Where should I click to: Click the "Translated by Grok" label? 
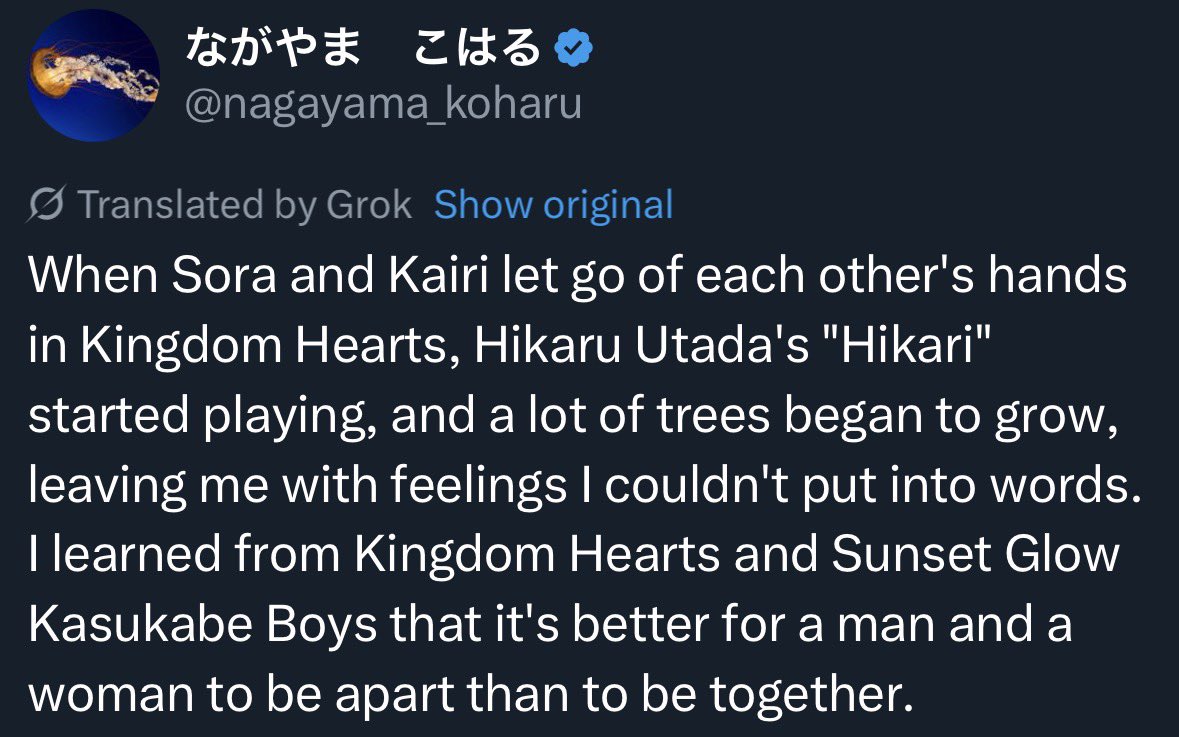click(x=244, y=205)
